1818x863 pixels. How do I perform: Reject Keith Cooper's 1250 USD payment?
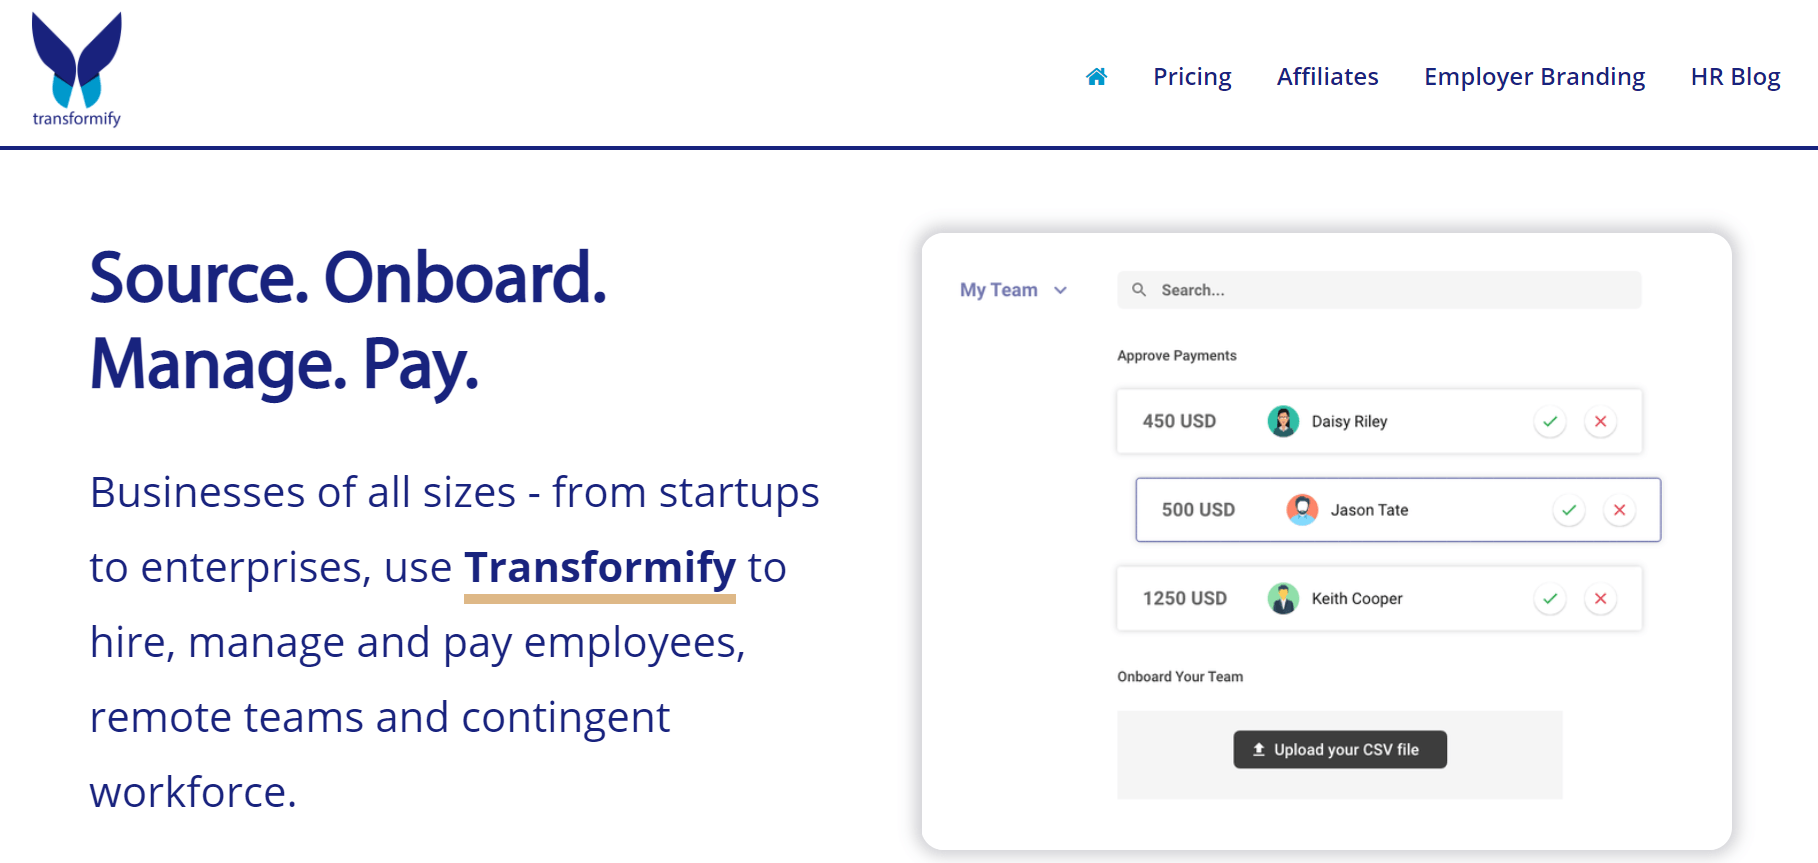pos(1600,598)
